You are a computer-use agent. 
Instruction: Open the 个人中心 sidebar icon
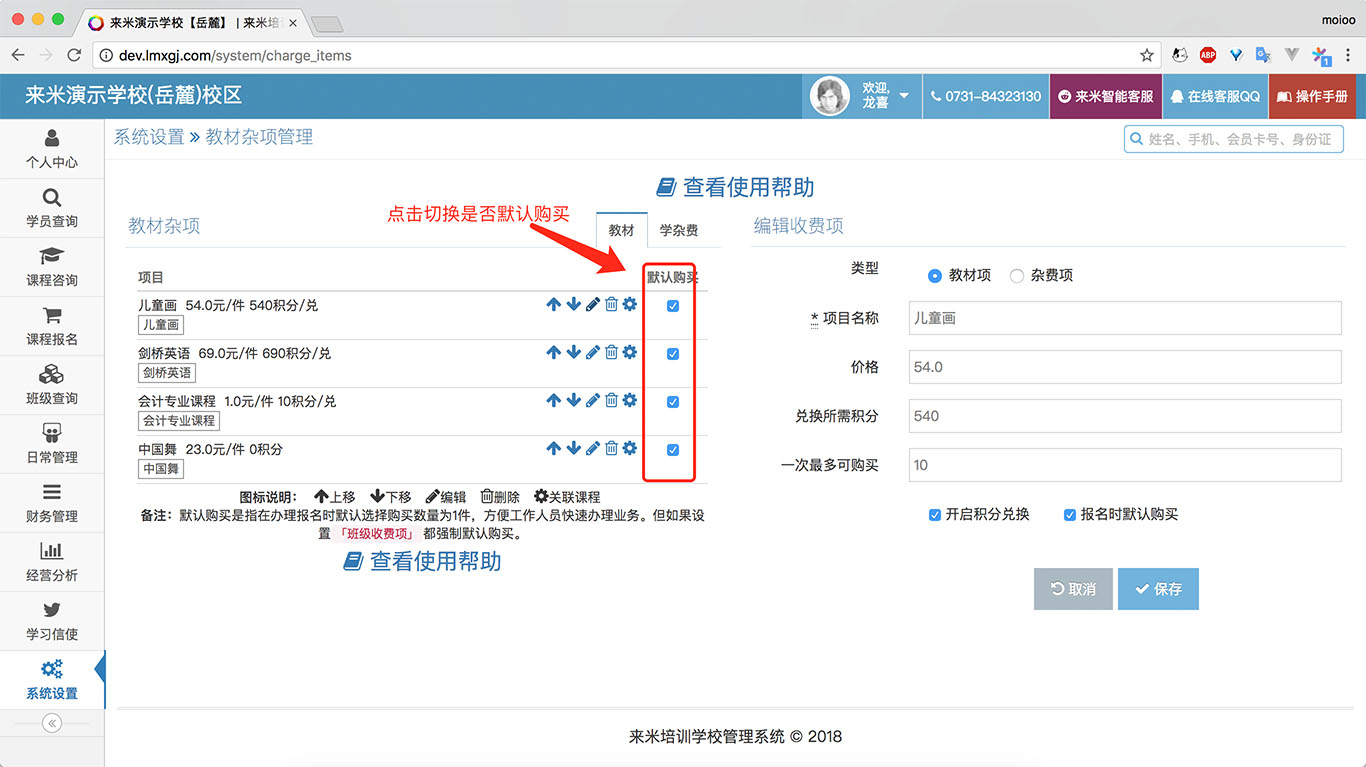pyautogui.click(x=51, y=148)
